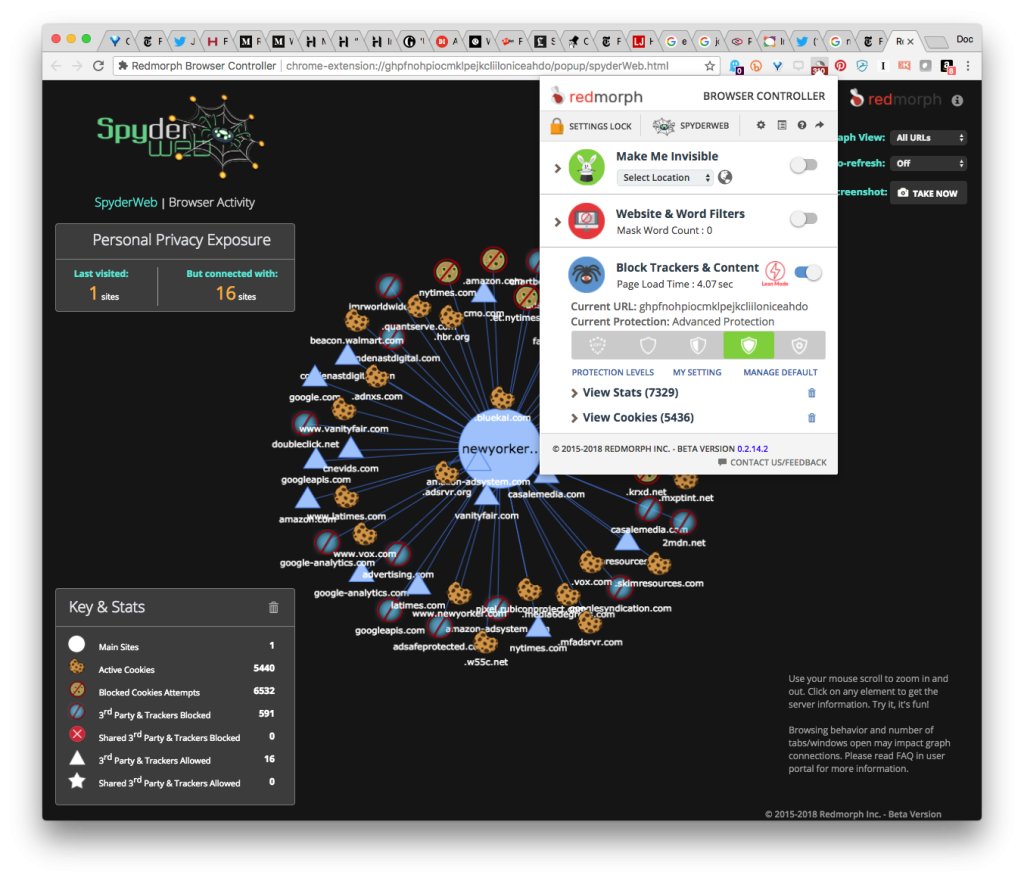Toggle Make Me Invisible switch on

click(x=803, y=165)
